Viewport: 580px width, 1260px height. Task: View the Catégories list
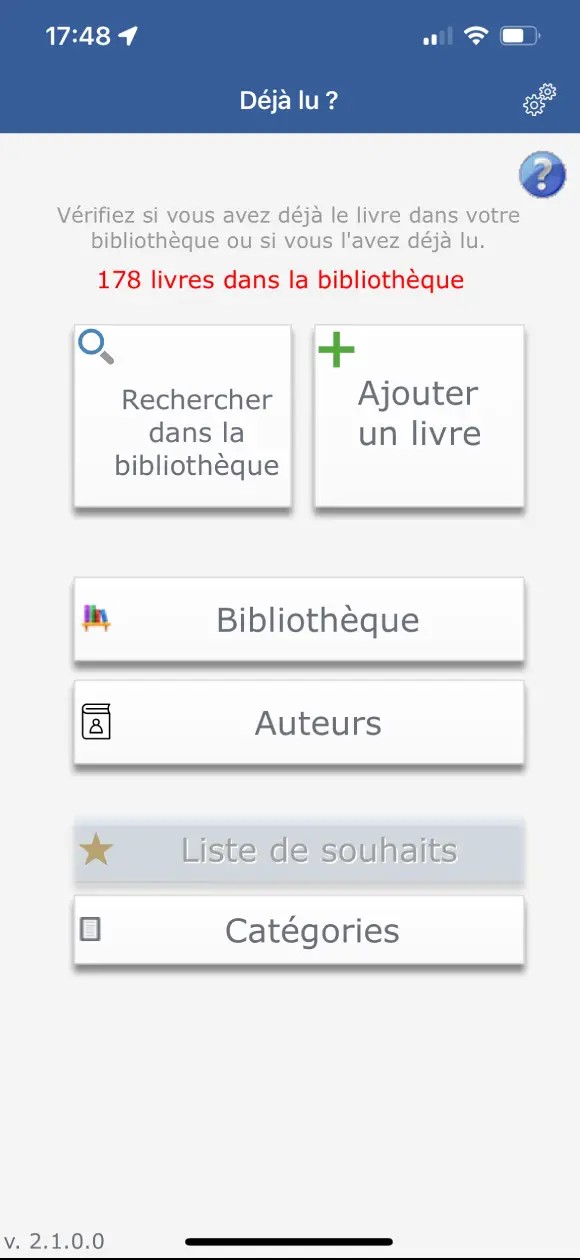point(299,931)
